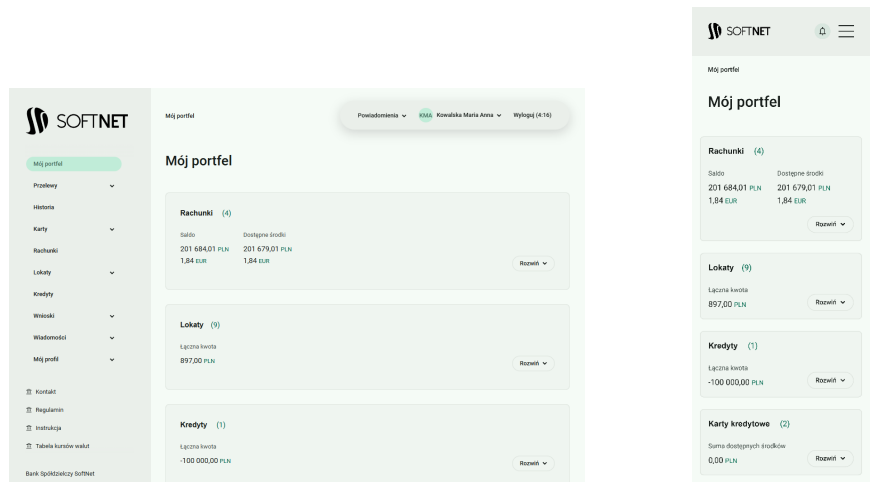The width and height of the screenshot is (877, 486).
Task: Expand the Przelewy submenu chevron
Action: pyautogui.click(x=112, y=185)
